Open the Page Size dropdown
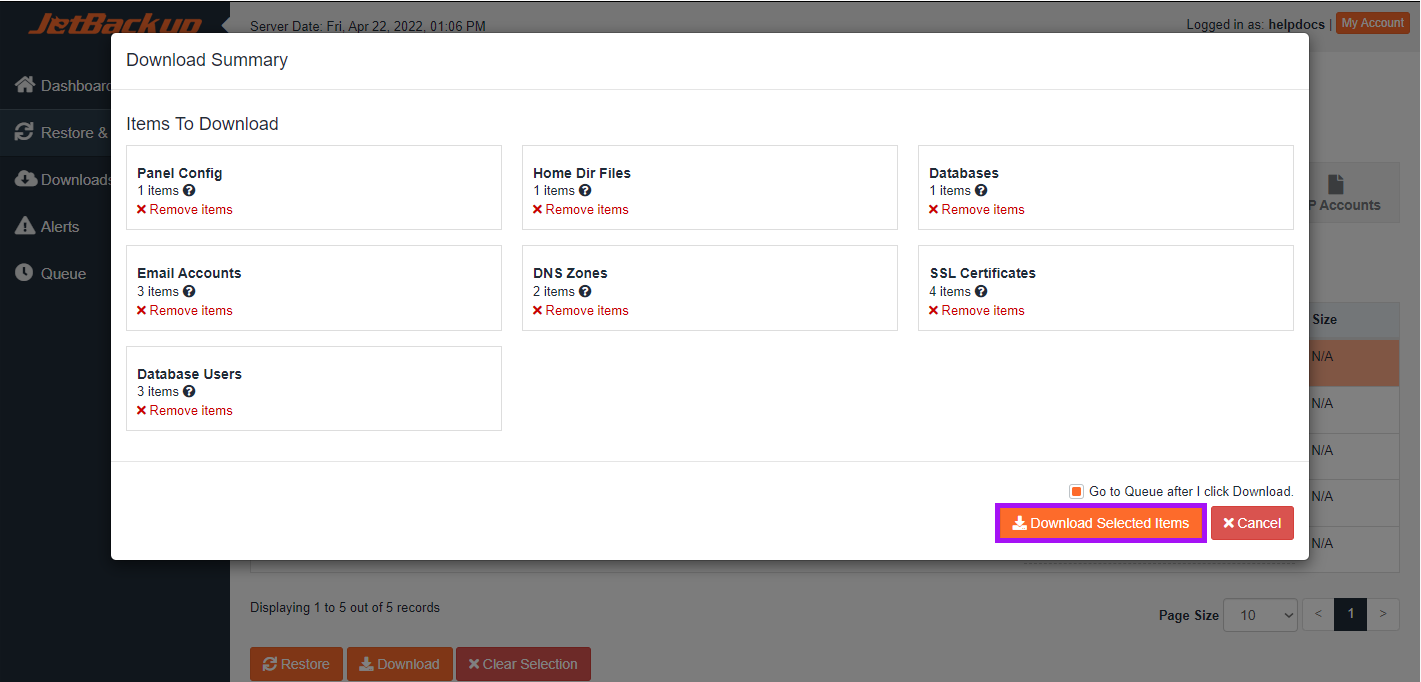The width and height of the screenshot is (1421, 682). (x=1262, y=614)
